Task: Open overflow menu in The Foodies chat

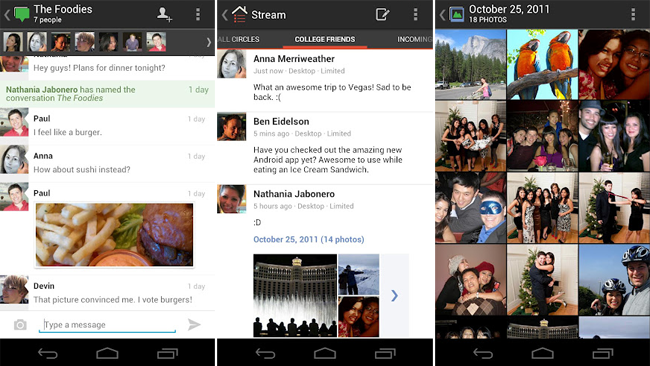Action: pos(198,15)
